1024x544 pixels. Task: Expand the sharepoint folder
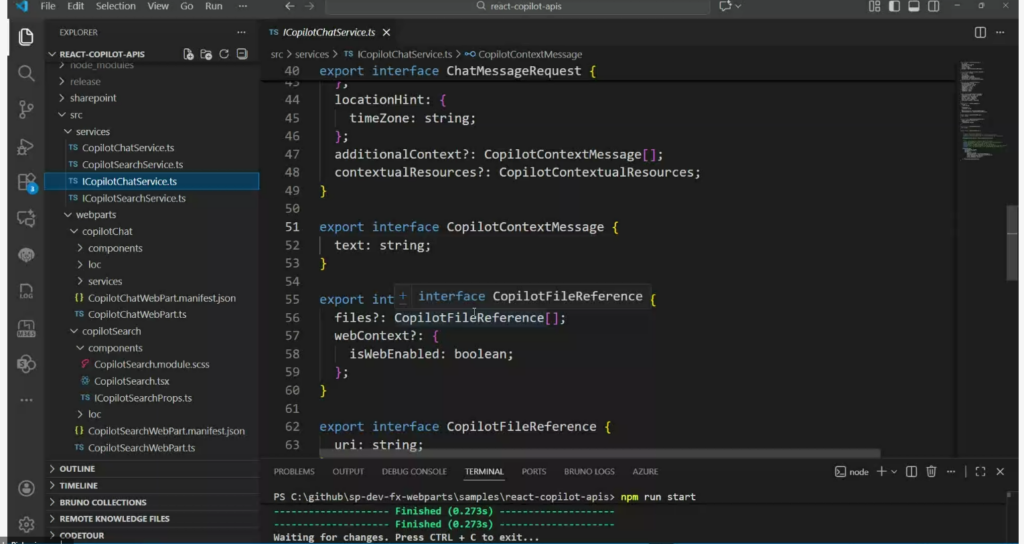pyautogui.click(x=92, y=98)
